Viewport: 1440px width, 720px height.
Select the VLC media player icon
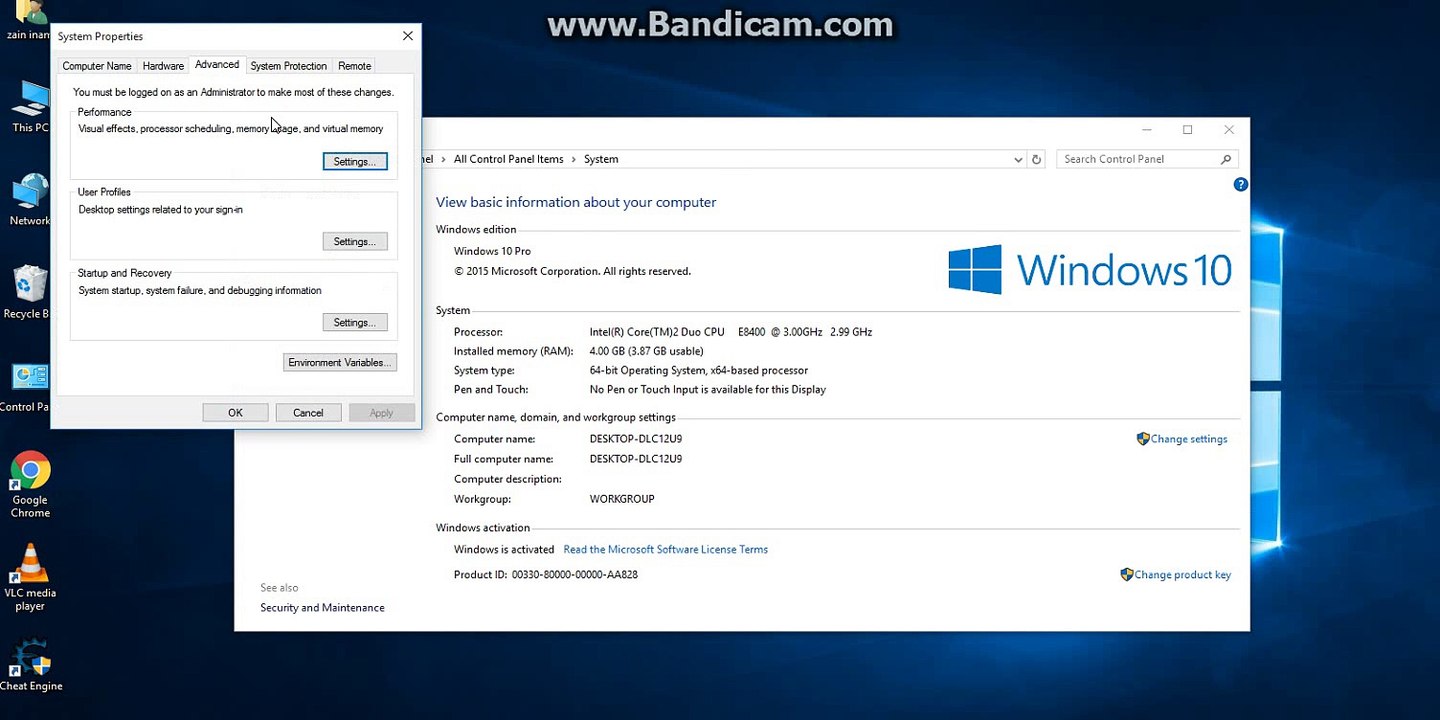pyautogui.click(x=30, y=577)
